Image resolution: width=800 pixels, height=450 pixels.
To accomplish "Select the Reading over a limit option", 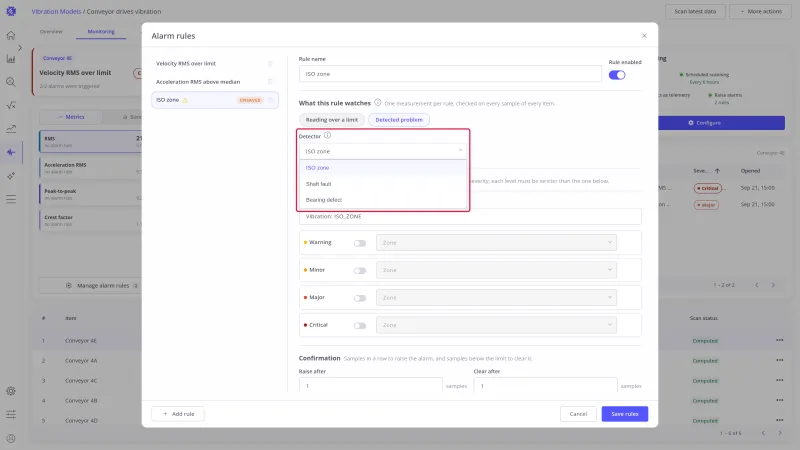I will pyautogui.click(x=332, y=120).
